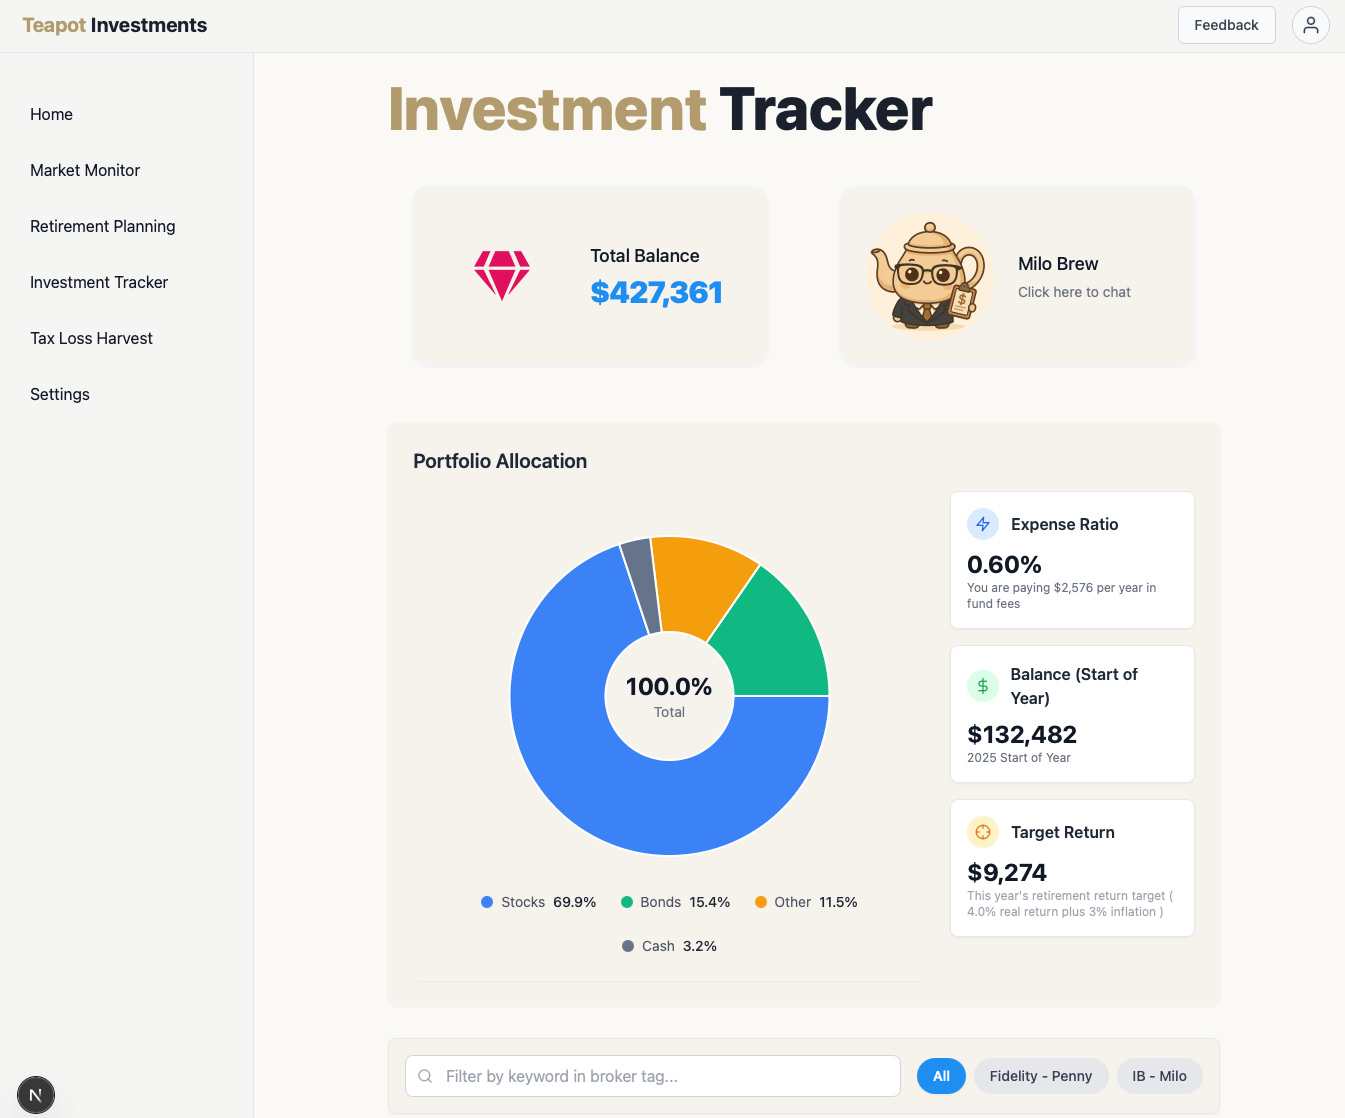Viewport: 1345px width, 1118px height.
Task: Click the retirement return target description
Action: click(x=1070, y=904)
